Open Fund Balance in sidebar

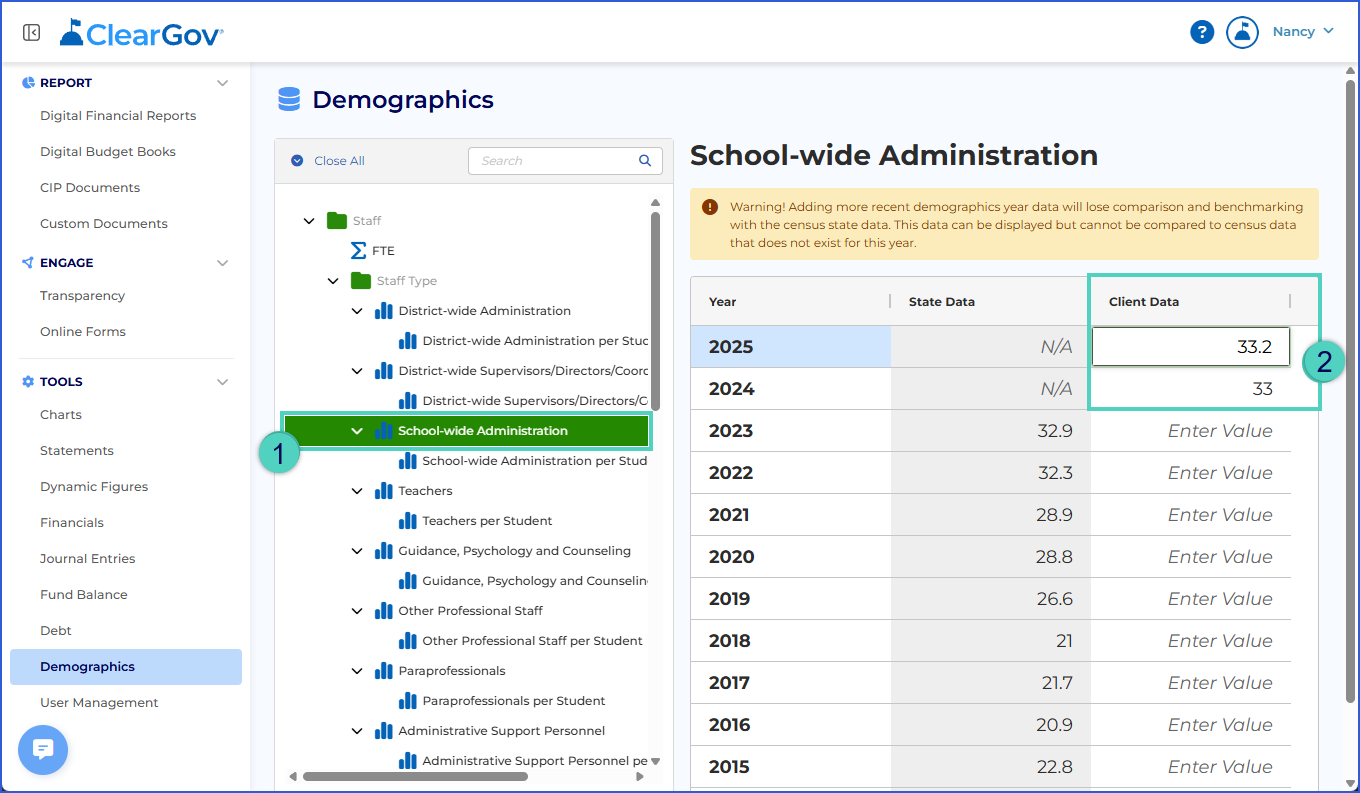[84, 595]
